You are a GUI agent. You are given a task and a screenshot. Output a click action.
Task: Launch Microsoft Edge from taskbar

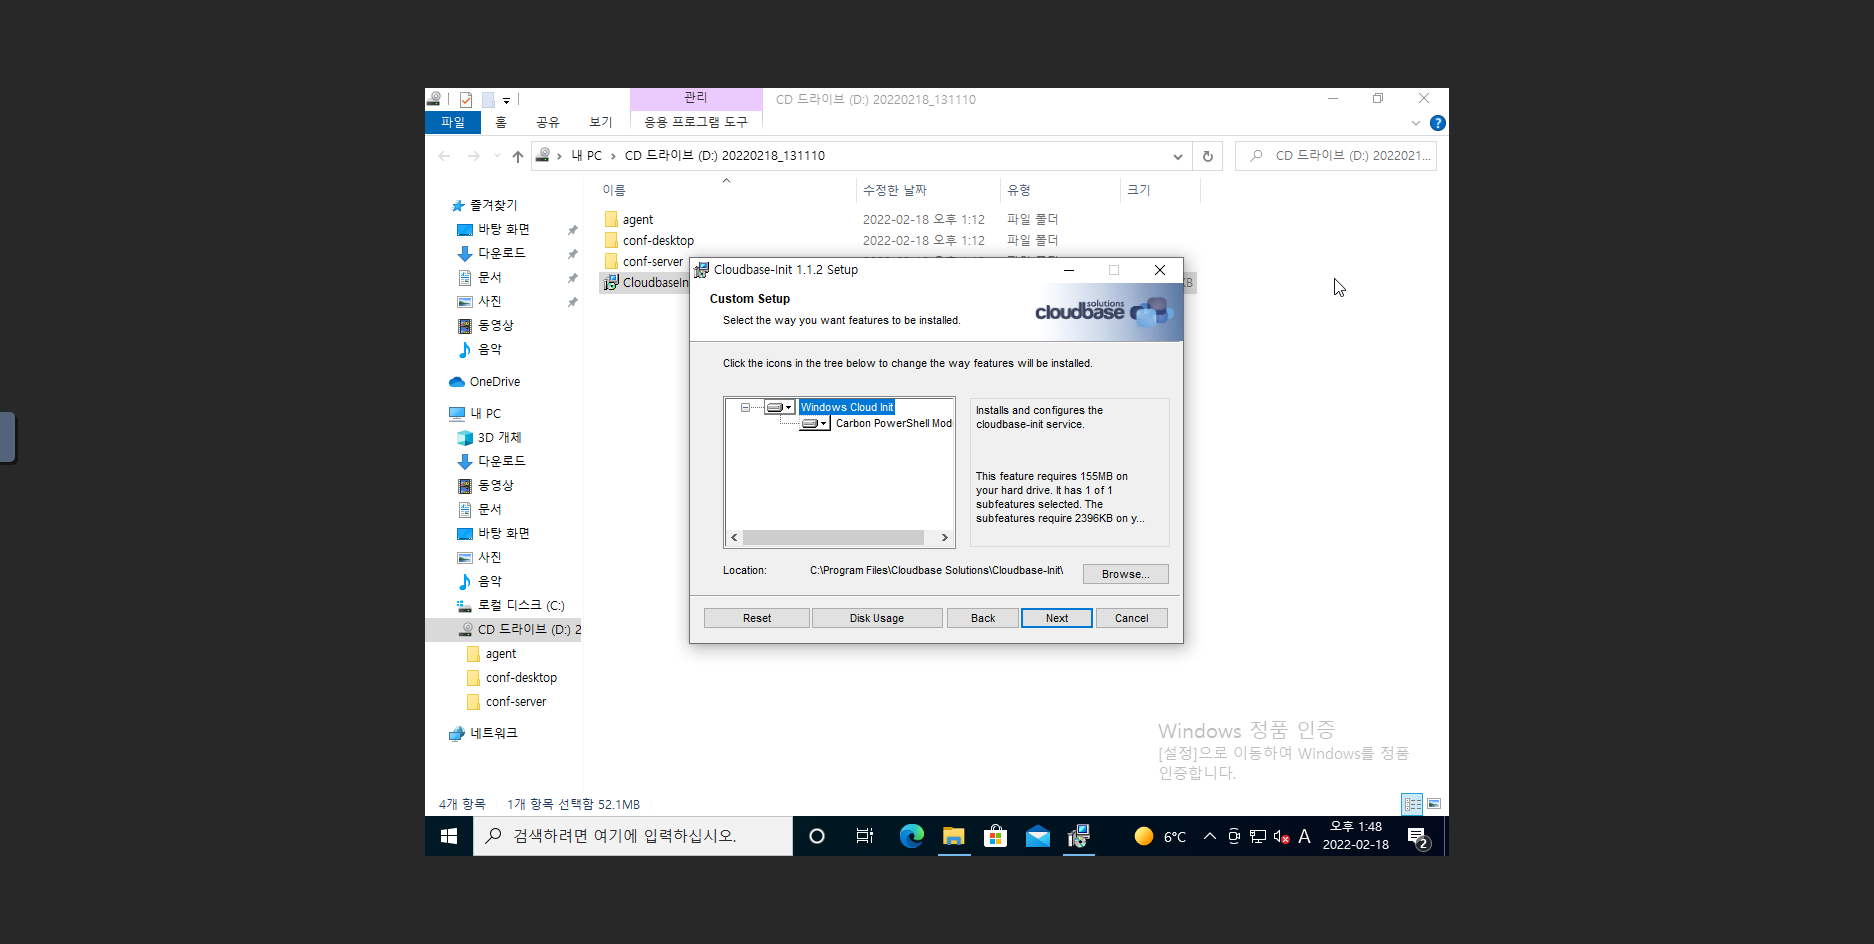911,836
